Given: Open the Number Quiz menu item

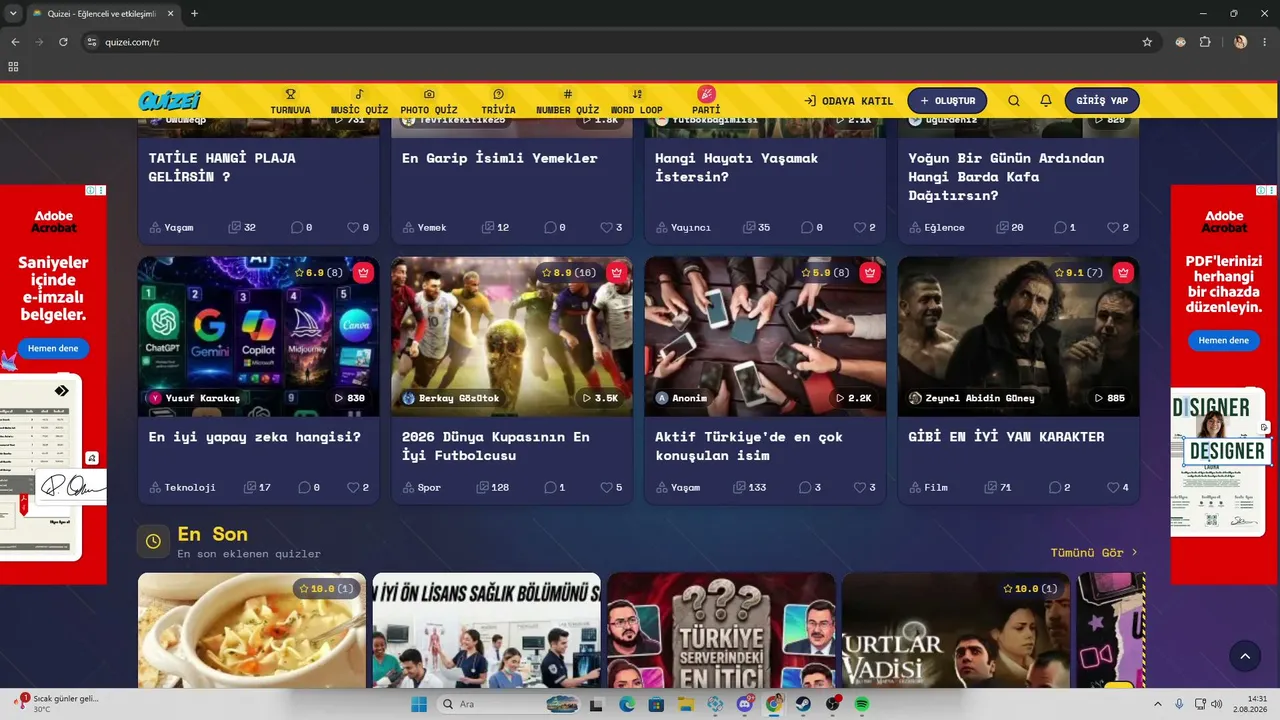Looking at the screenshot, I should click(567, 102).
